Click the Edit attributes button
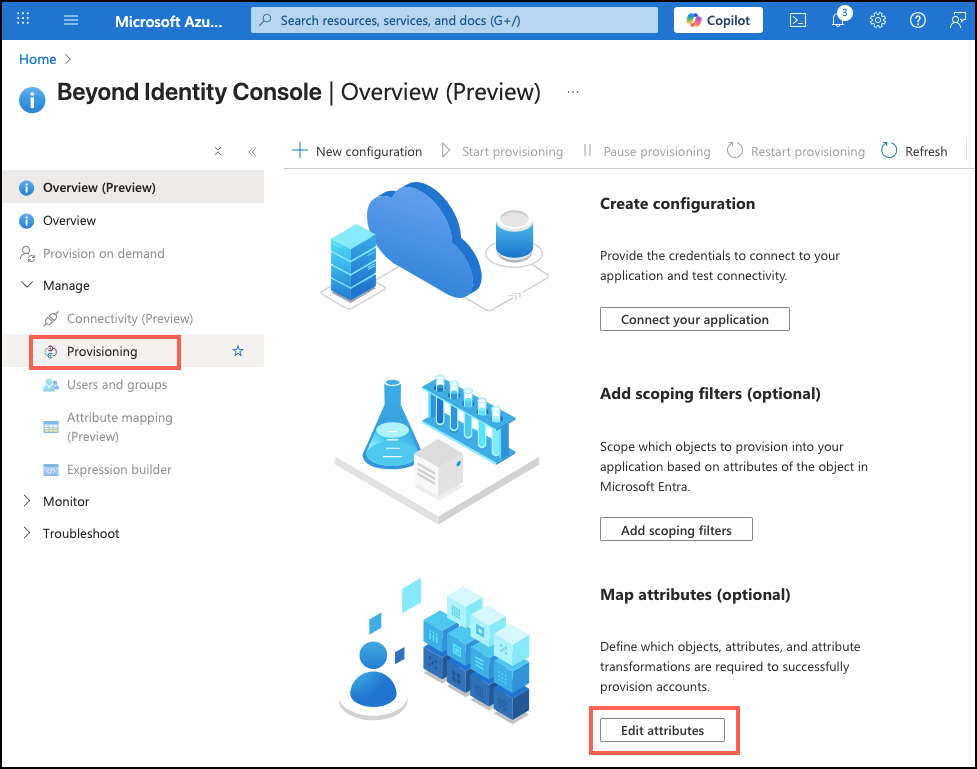The image size is (977, 769). (x=662, y=730)
